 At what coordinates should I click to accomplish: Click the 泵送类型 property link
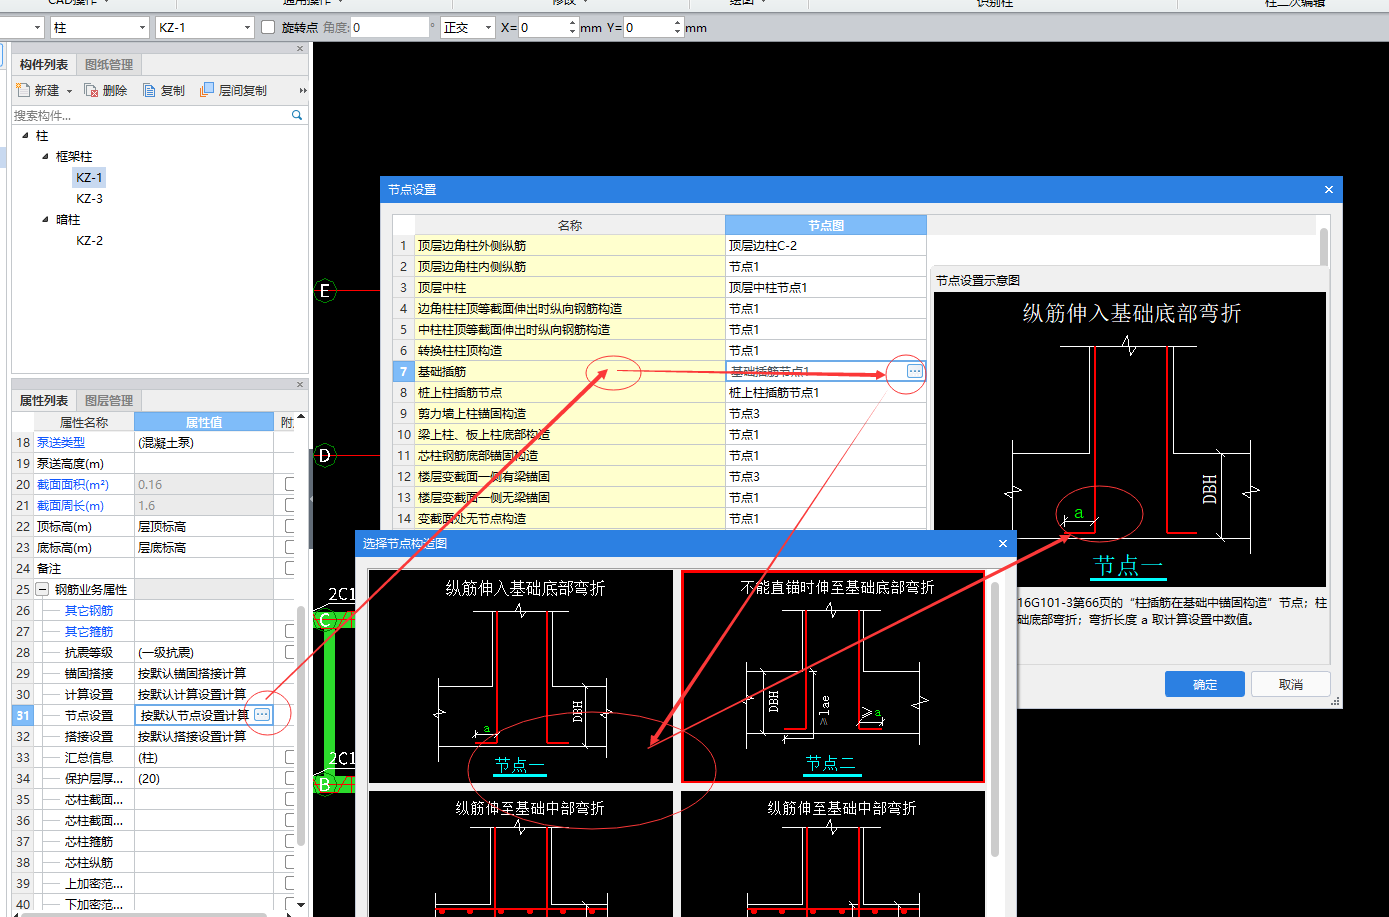tap(61, 442)
